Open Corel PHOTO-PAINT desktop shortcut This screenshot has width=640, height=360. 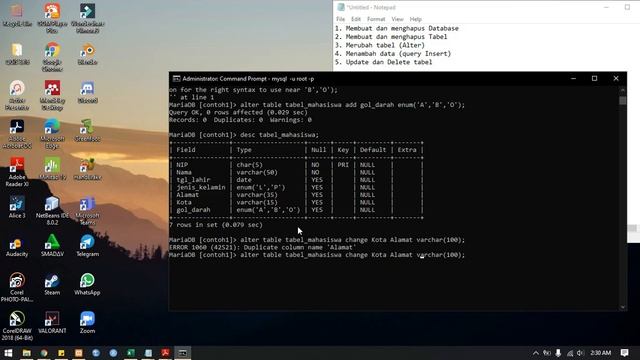click(17, 287)
